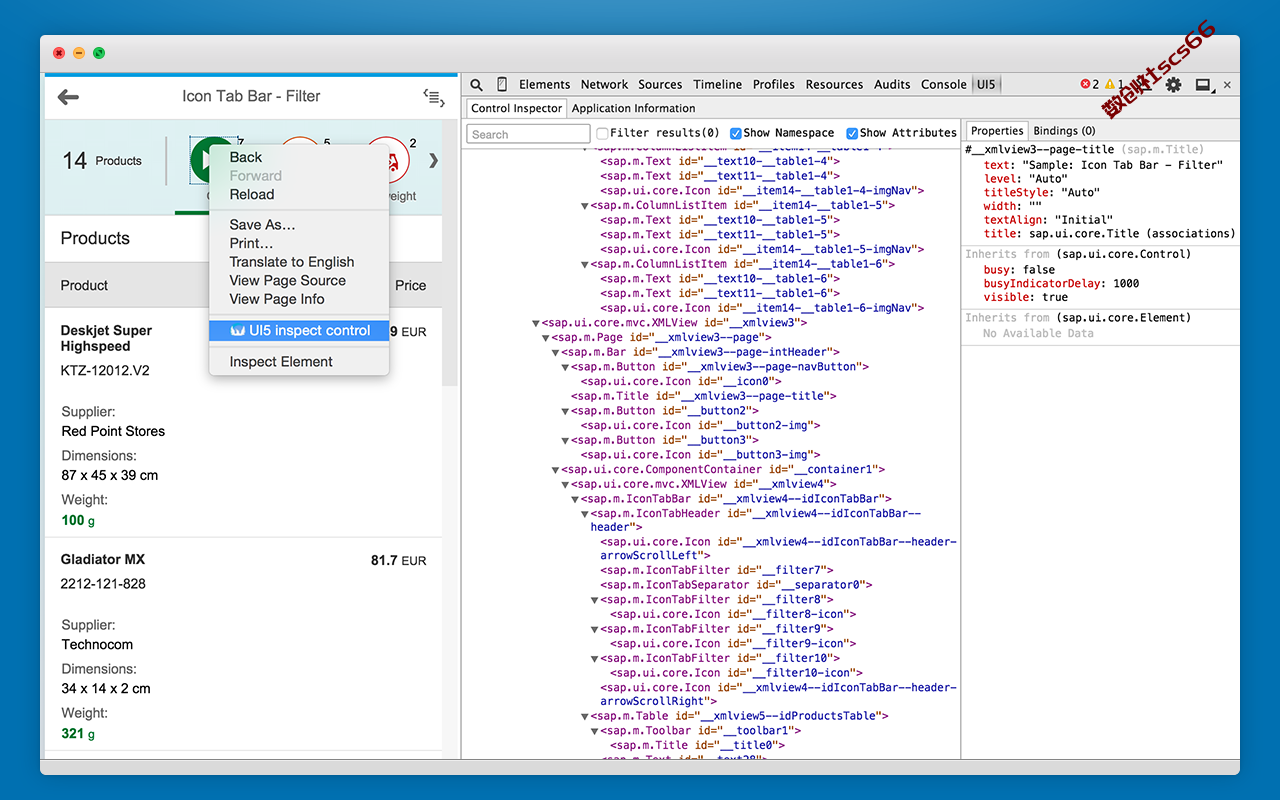Collapse sap.m.Page __xmlview3--page node
The width and height of the screenshot is (1280, 800).
[x=546, y=338]
